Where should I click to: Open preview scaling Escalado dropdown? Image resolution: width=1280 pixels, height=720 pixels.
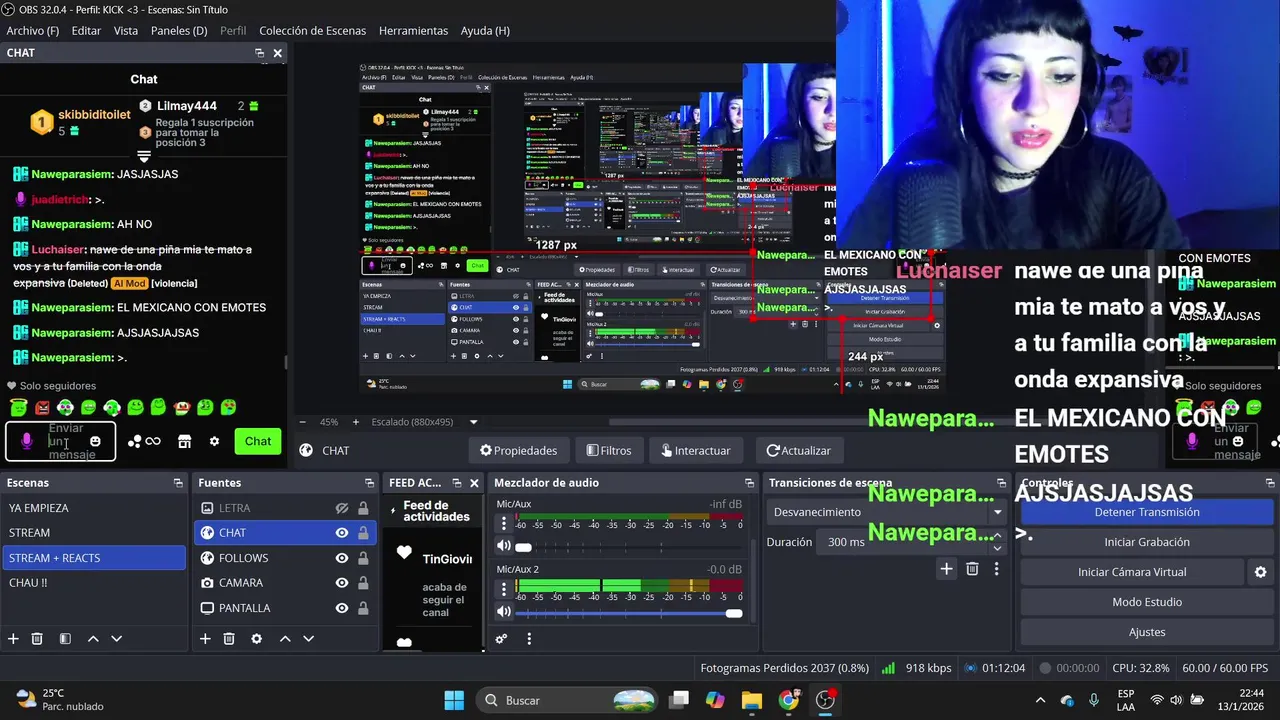(425, 422)
